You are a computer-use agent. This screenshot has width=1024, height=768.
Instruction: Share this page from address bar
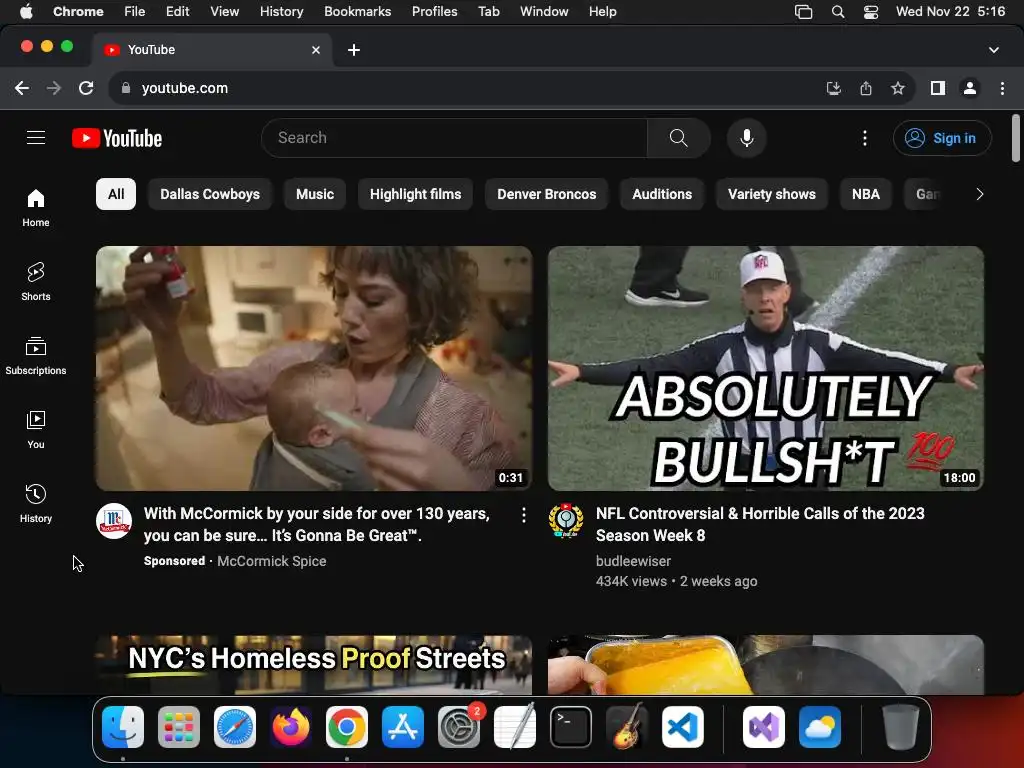click(866, 88)
